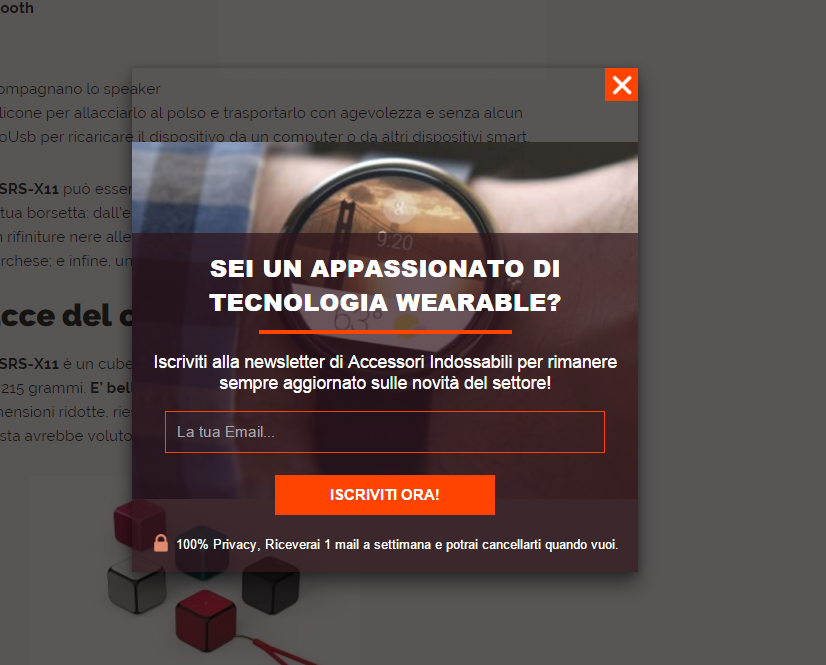Image resolution: width=826 pixels, height=665 pixels.
Task: Close the newsletter popup with the X
Action: [621, 85]
